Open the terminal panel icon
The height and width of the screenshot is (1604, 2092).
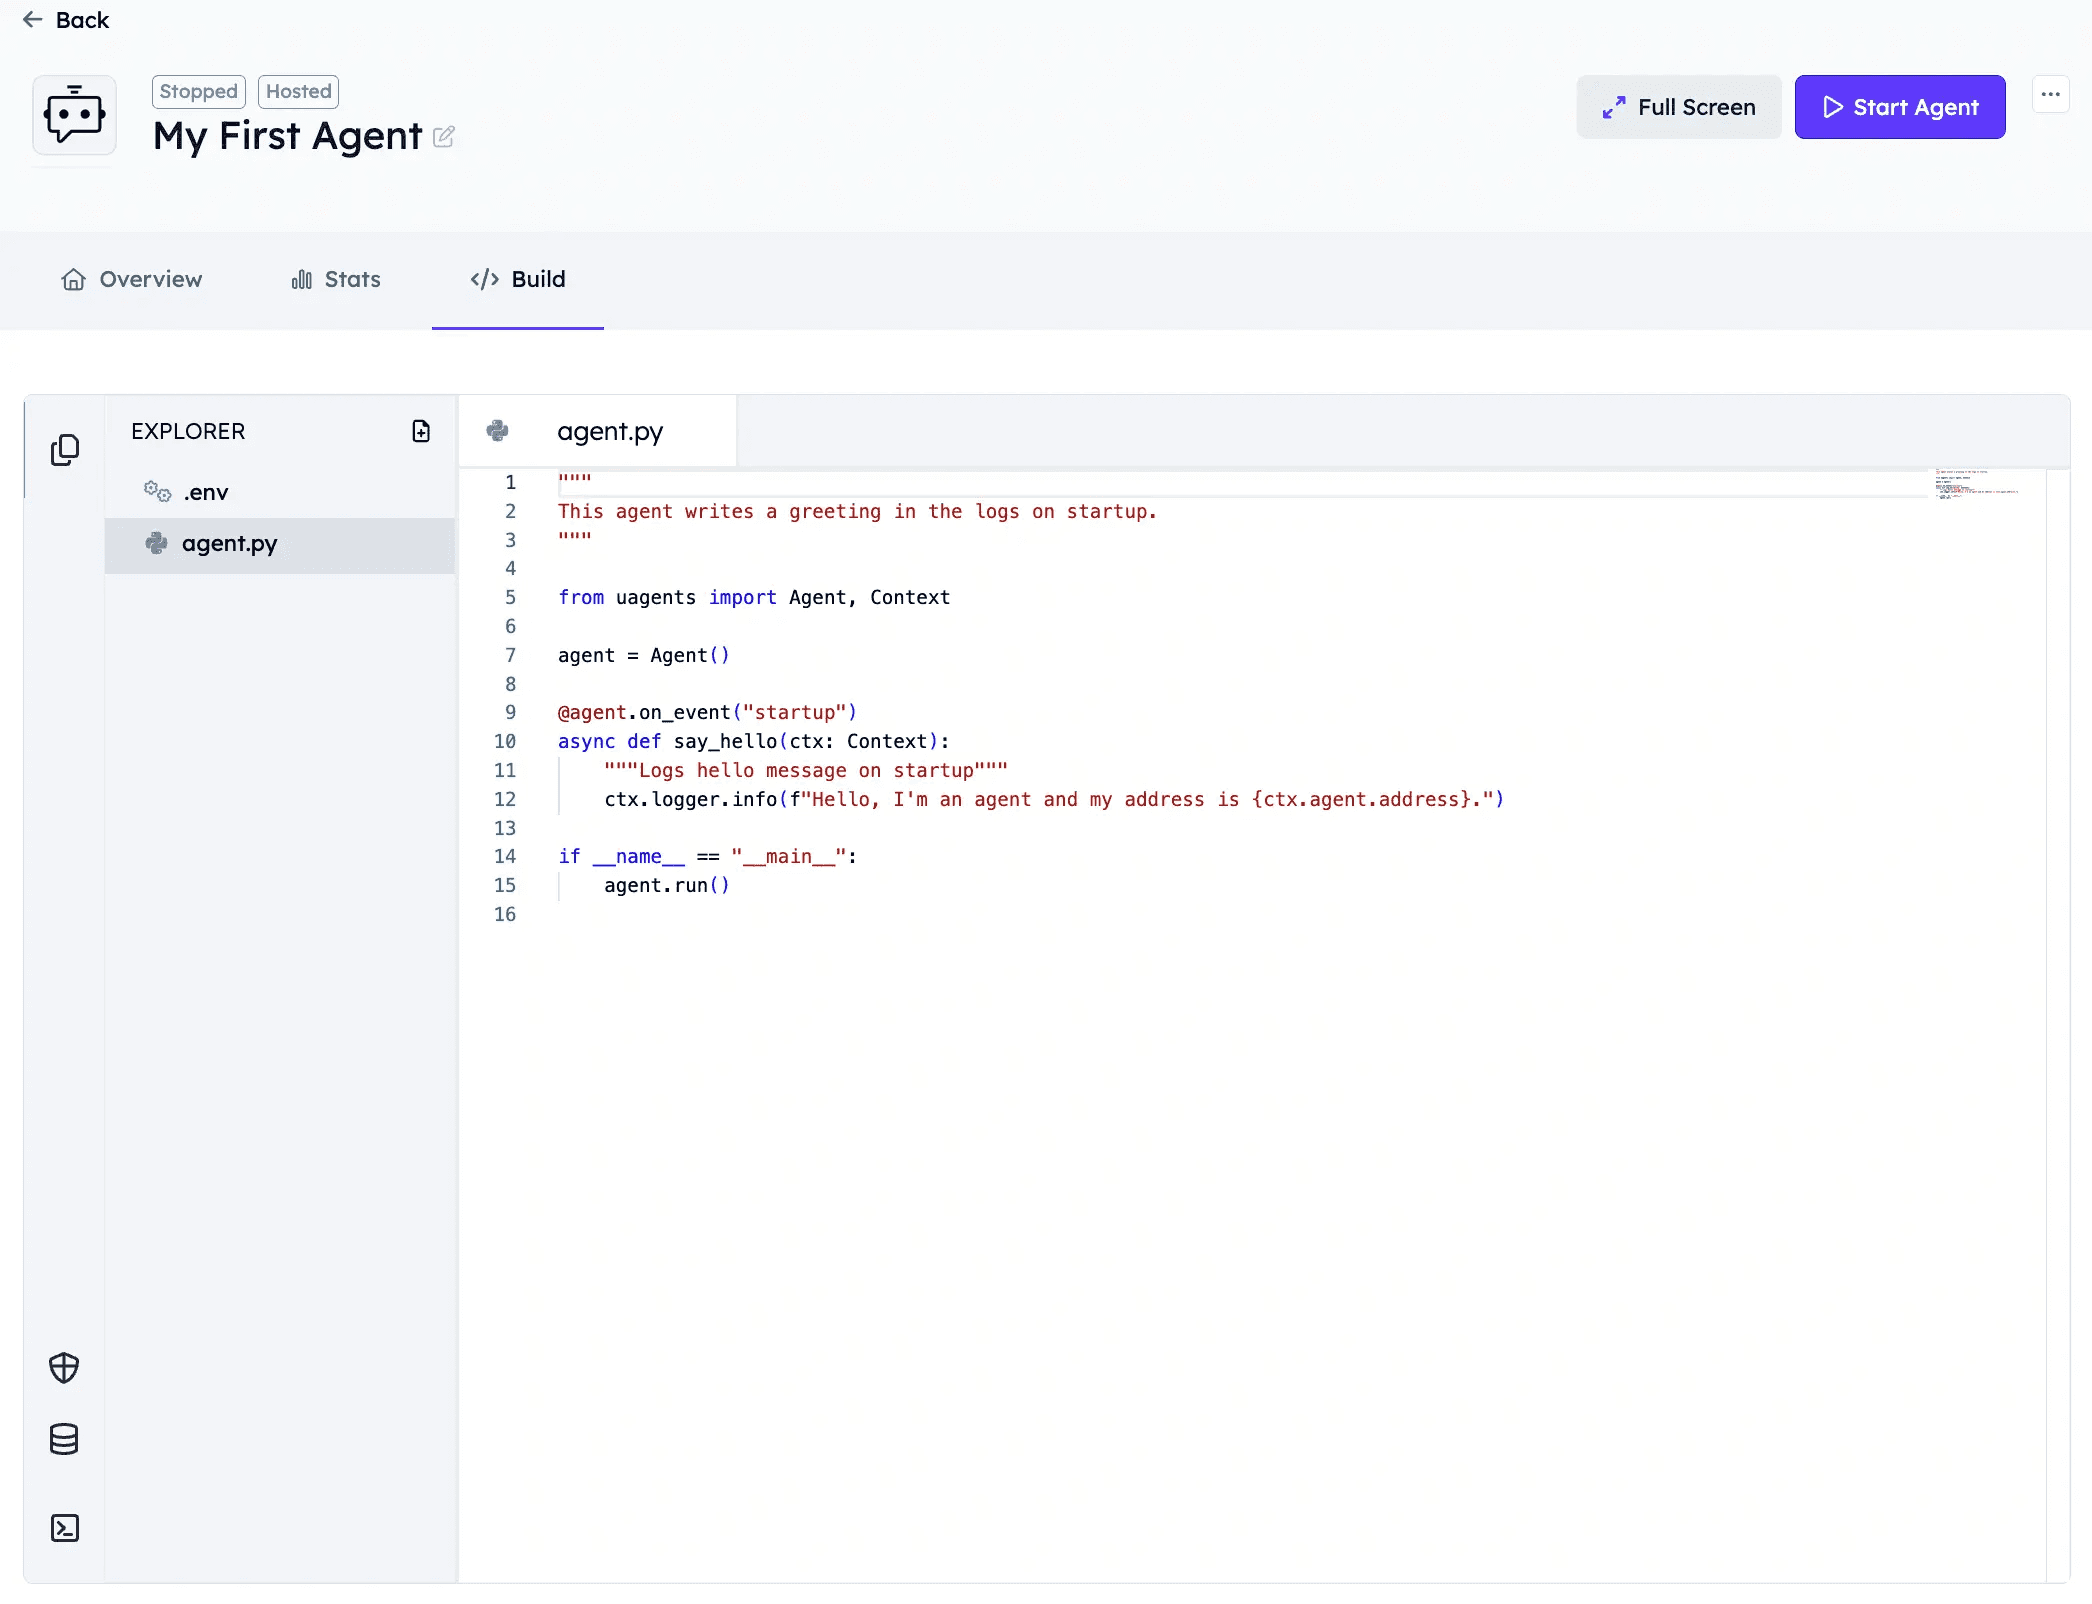(64, 1528)
